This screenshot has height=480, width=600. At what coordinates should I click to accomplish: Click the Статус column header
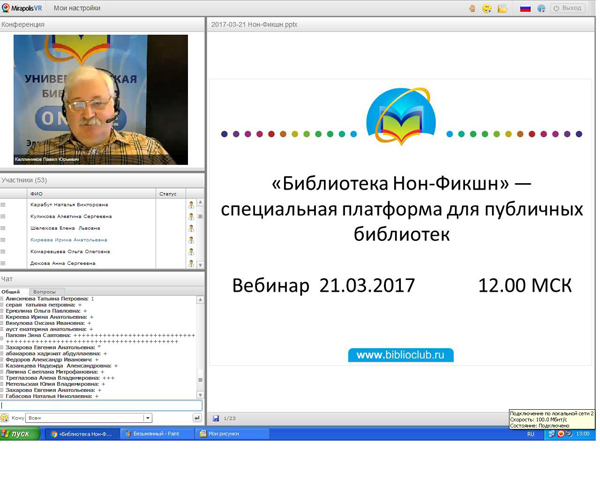[x=170, y=194]
